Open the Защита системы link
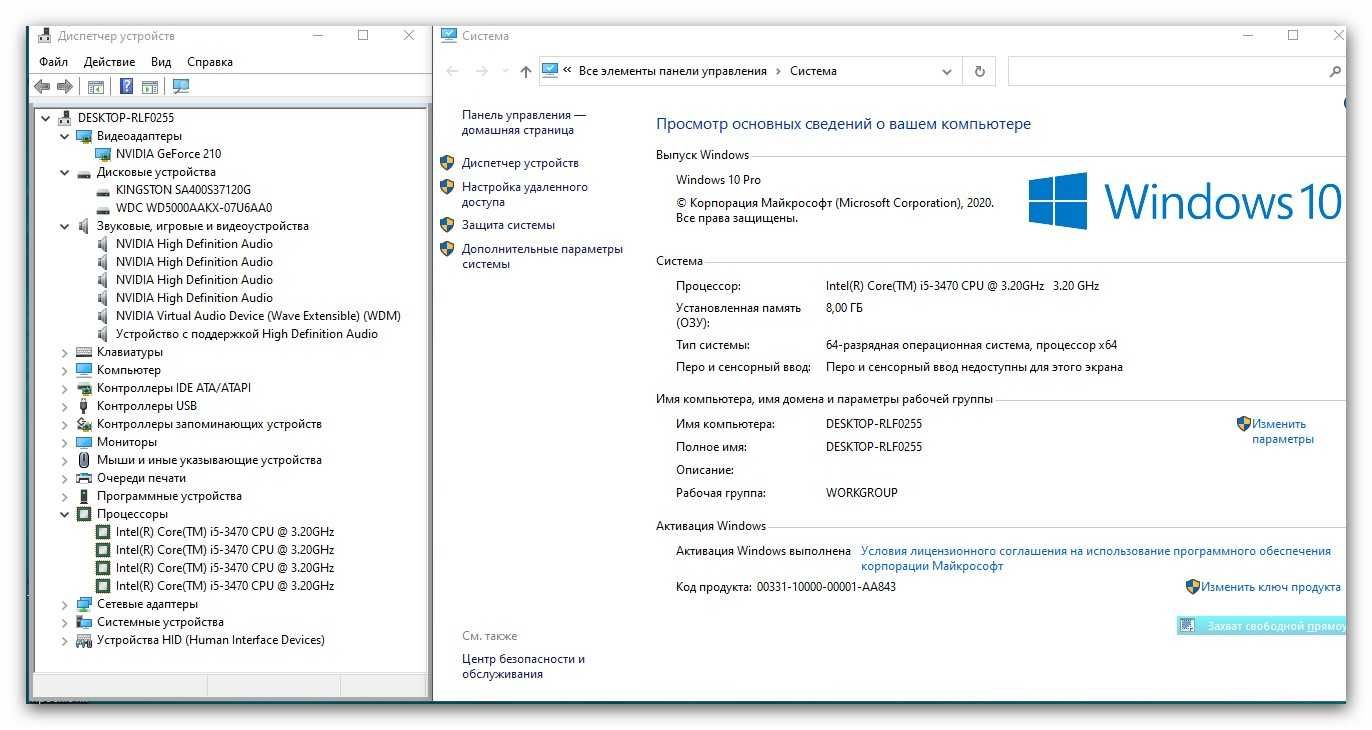 coord(508,225)
